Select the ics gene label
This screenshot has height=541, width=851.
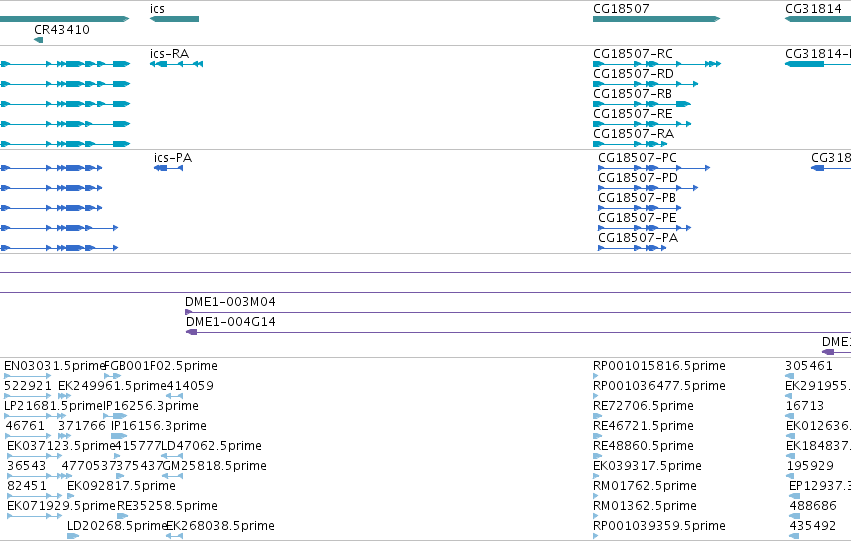point(157,9)
